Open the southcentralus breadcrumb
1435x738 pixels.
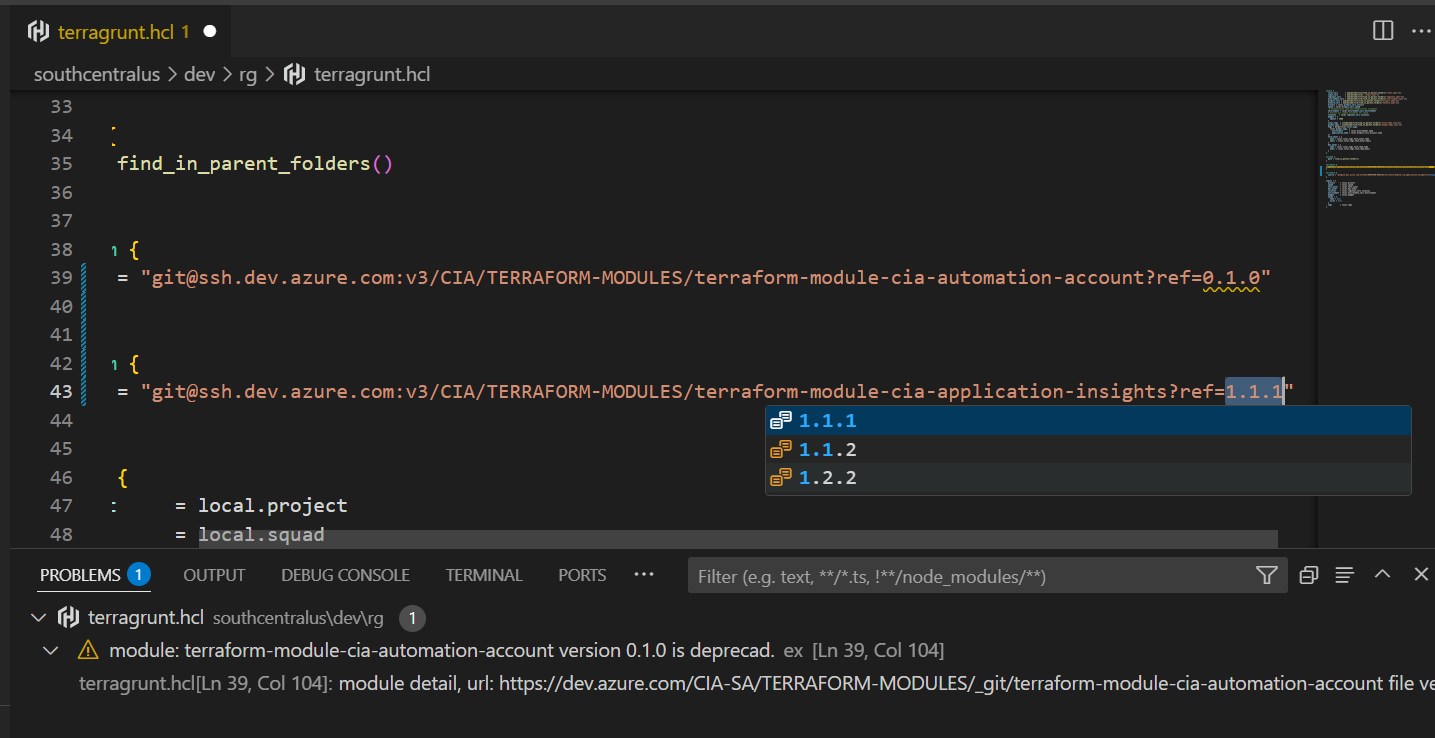click(x=97, y=75)
